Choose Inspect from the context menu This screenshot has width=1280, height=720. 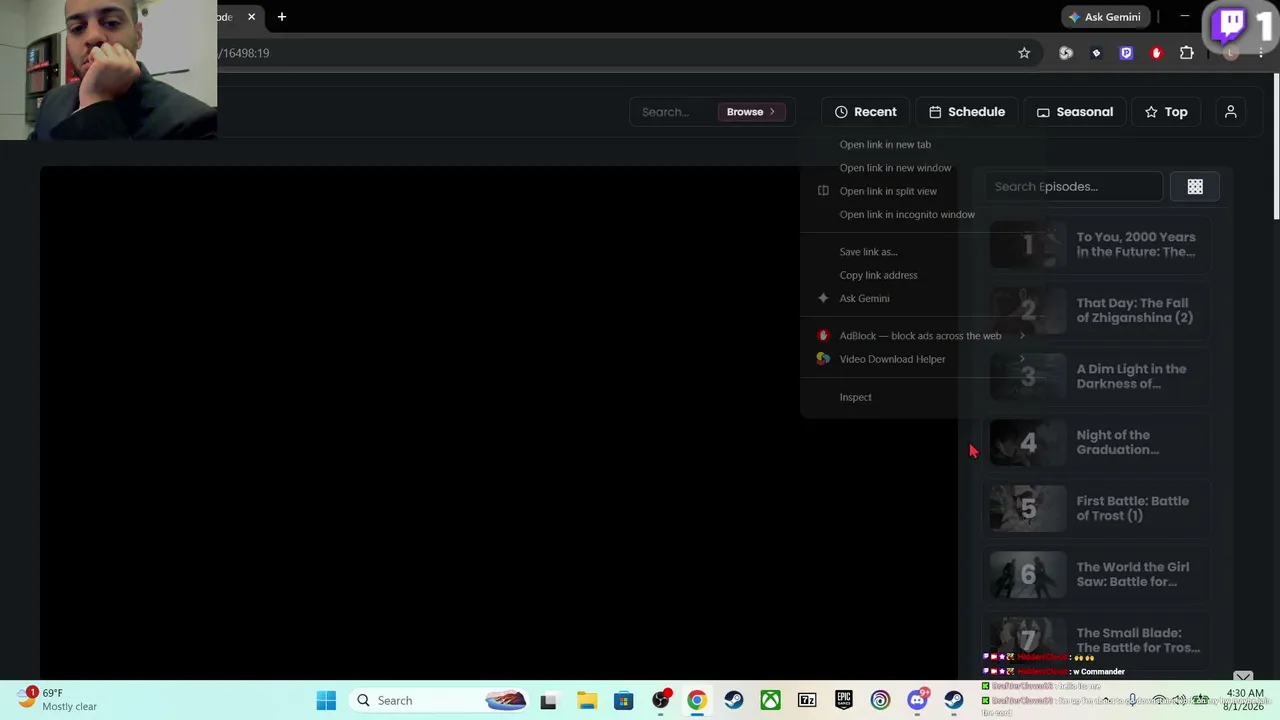[x=855, y=397]
